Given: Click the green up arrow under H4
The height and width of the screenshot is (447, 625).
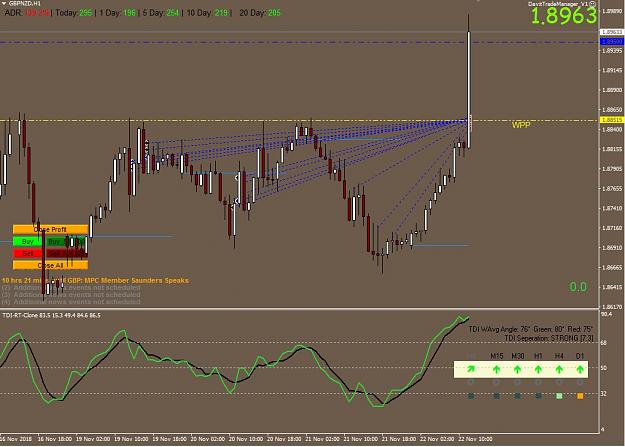Looking at the screenshot, I should [x=559, y=370].
